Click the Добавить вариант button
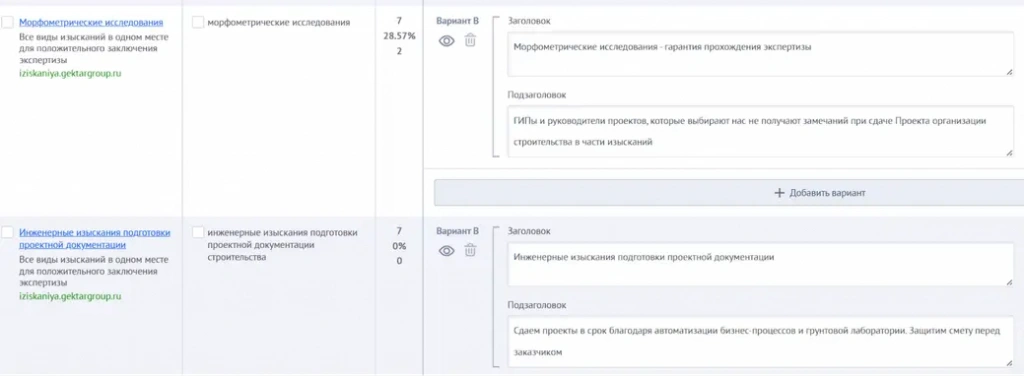The height and width of the screenshot is (376, 1024). pyautogui.click(x=729, y=193)
